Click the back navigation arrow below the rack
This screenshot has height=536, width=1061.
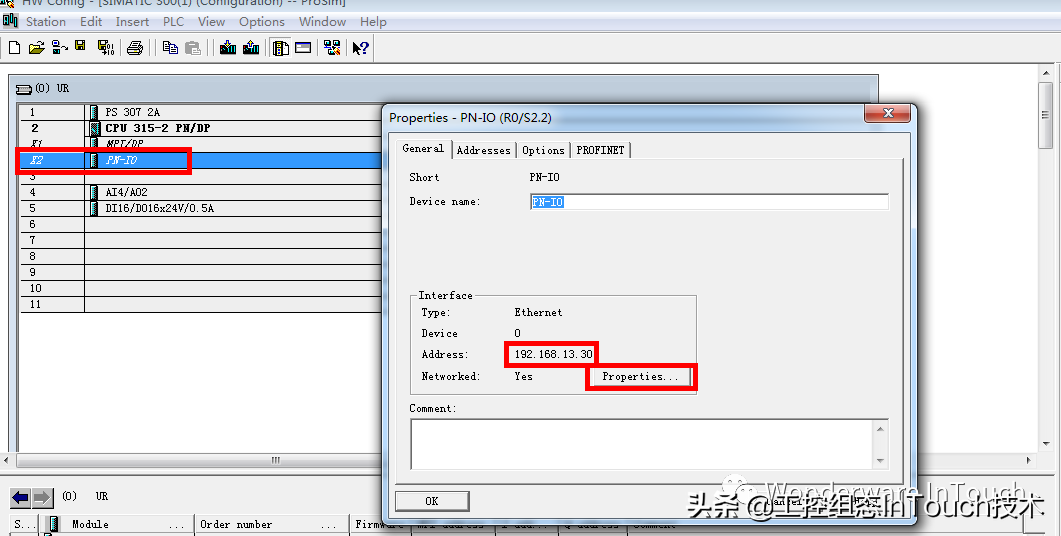pyautogui.click(x=20, y=498)
